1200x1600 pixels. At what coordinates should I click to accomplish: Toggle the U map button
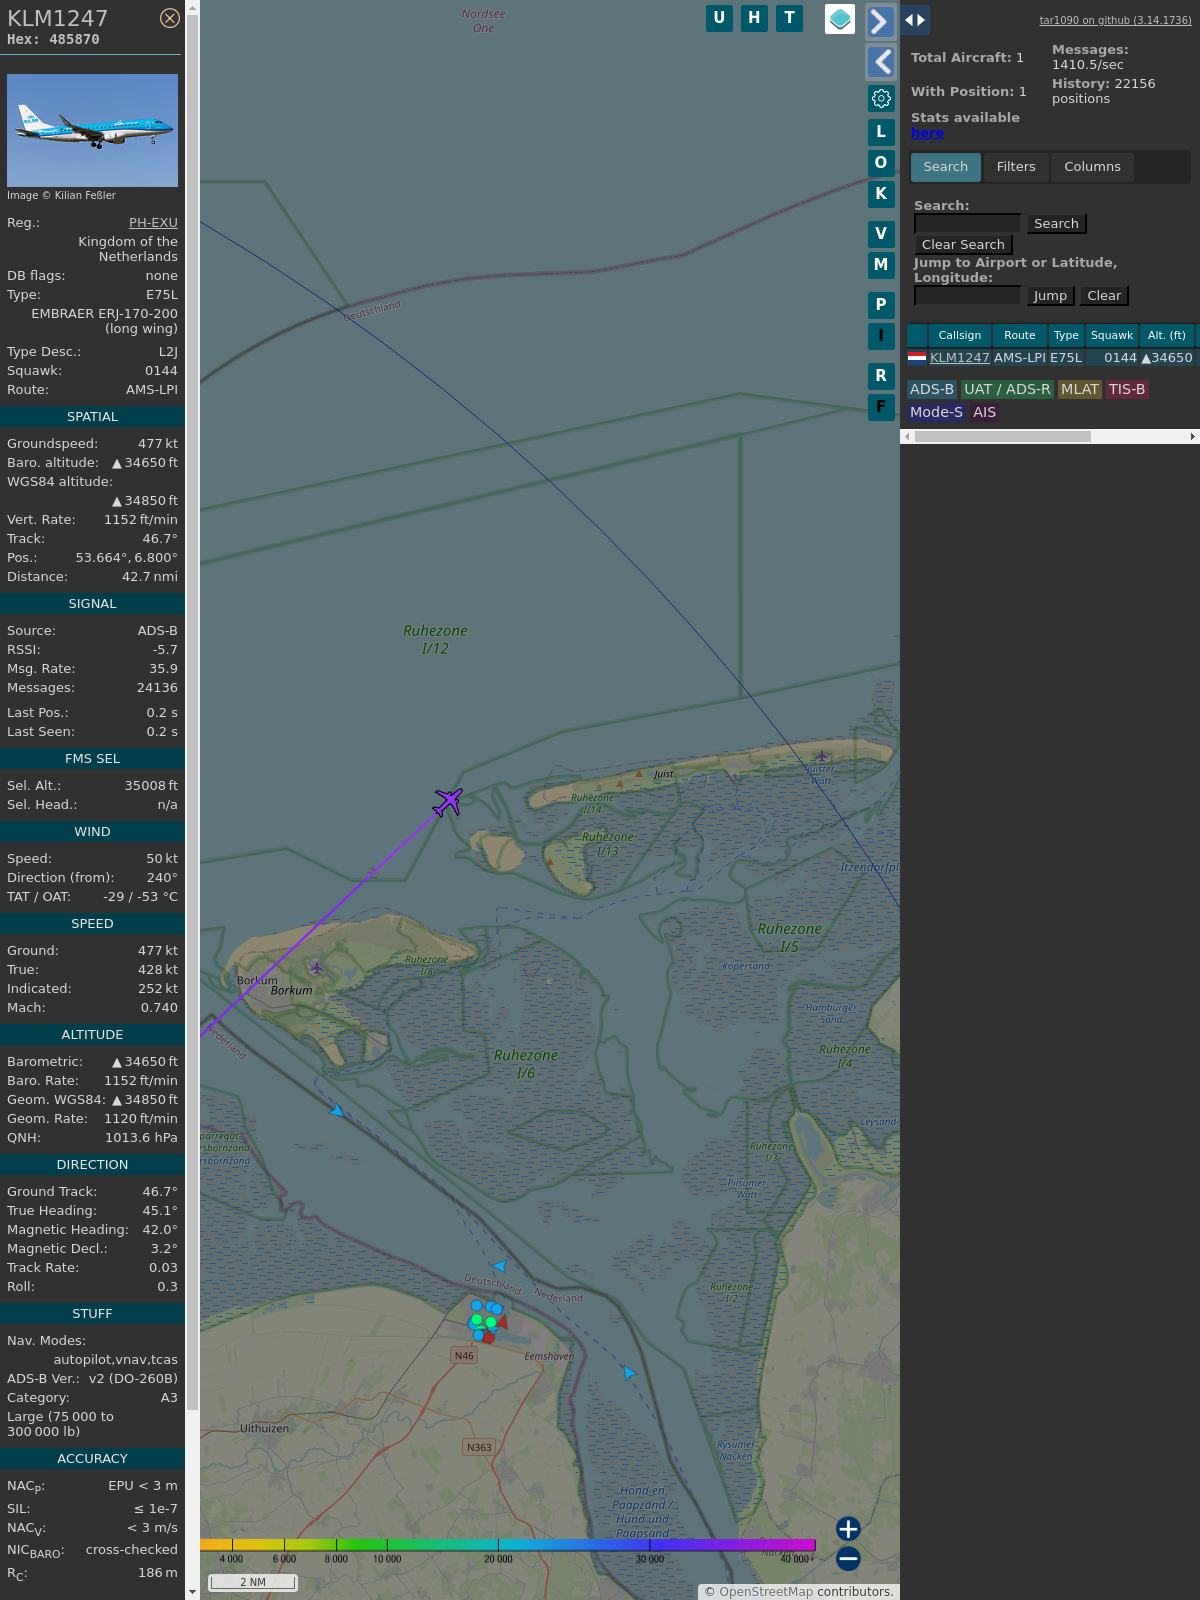coord(719,18)
